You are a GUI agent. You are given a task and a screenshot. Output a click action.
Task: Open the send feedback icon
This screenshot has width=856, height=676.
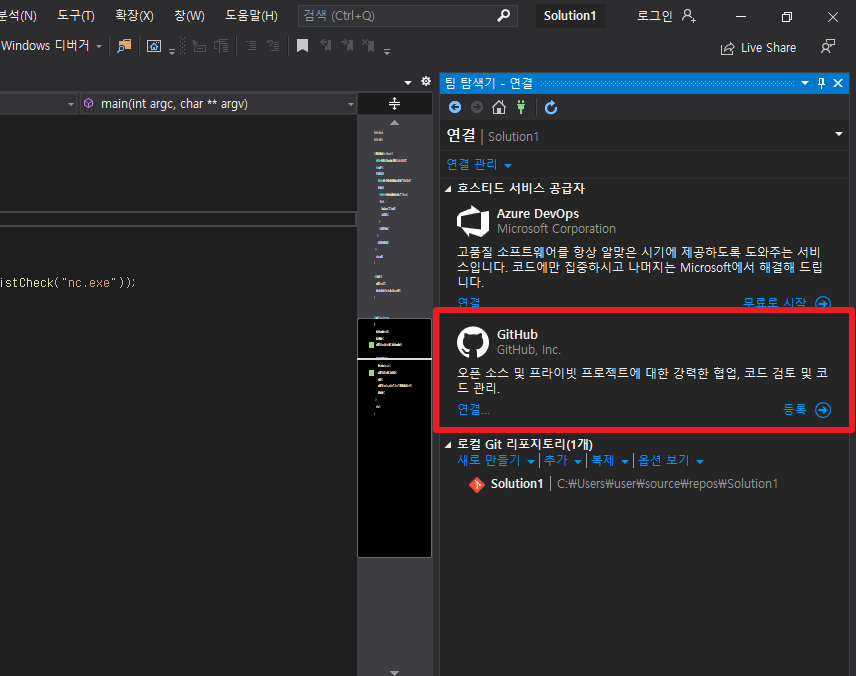click(828, 46)
